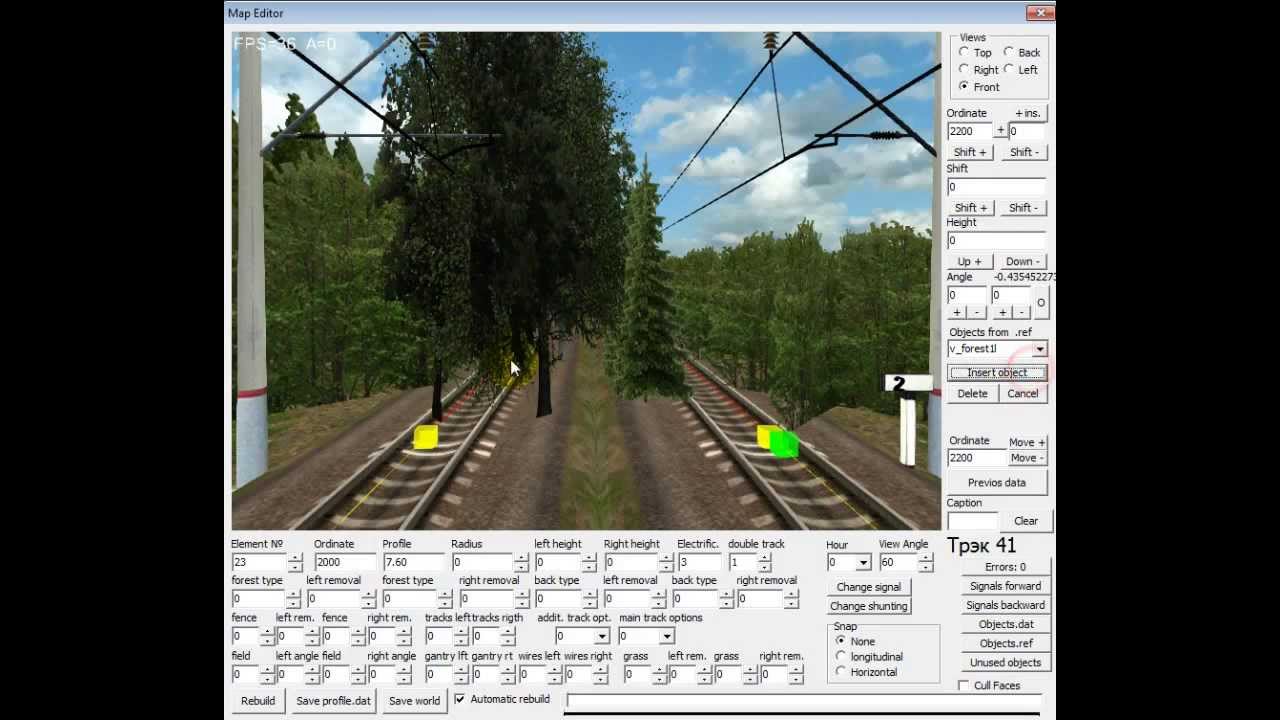Click into the Element № field
This screenshot has height=720, width=1280.
(x=259, y=562)
